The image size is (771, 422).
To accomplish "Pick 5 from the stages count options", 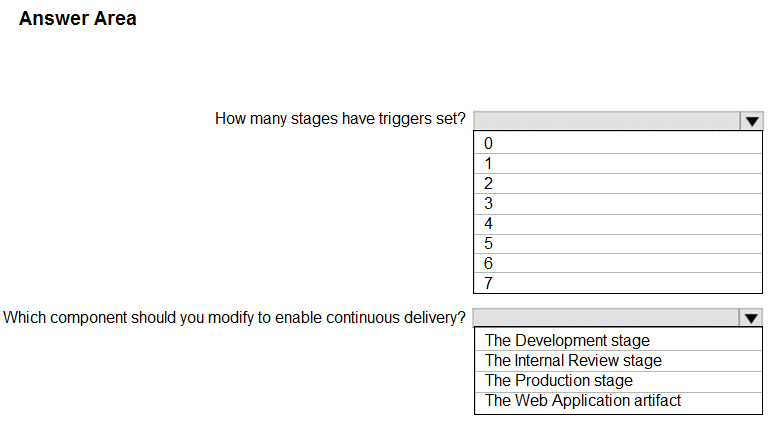I will [619, 243].
